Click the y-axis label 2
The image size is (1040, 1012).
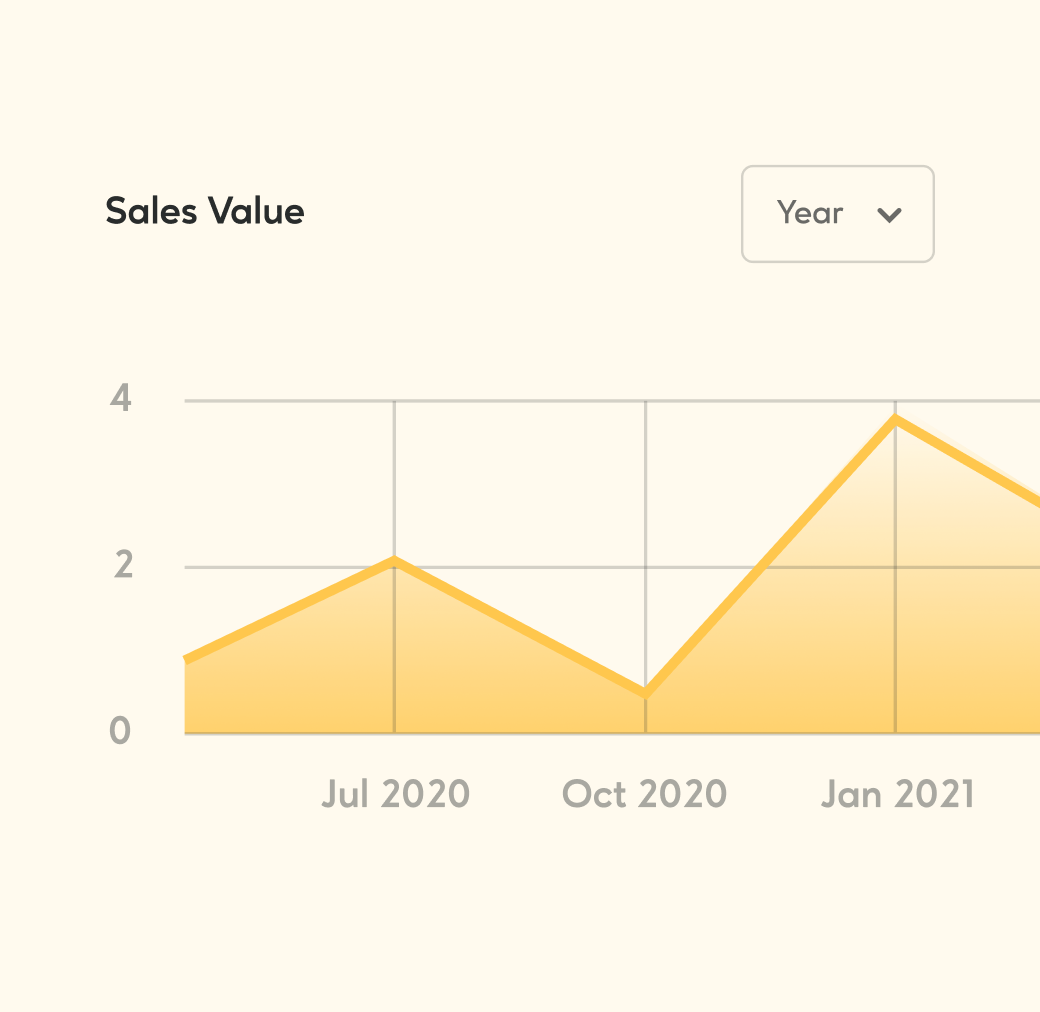(x=123, y=565)
